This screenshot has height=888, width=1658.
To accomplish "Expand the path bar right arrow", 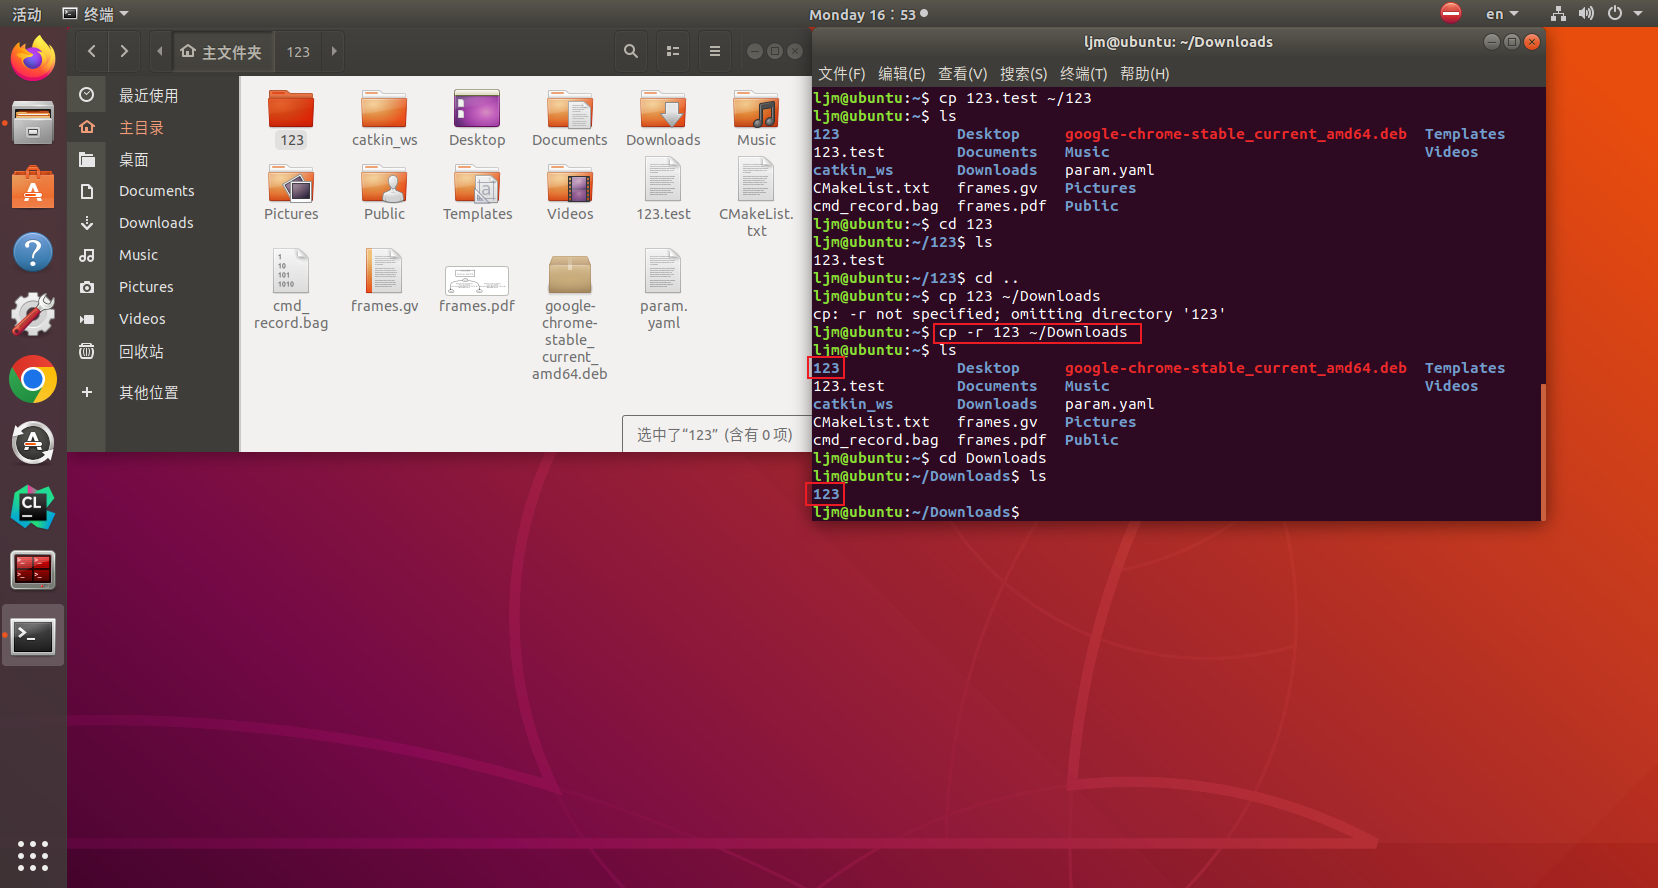I will (x=334, y=51).
